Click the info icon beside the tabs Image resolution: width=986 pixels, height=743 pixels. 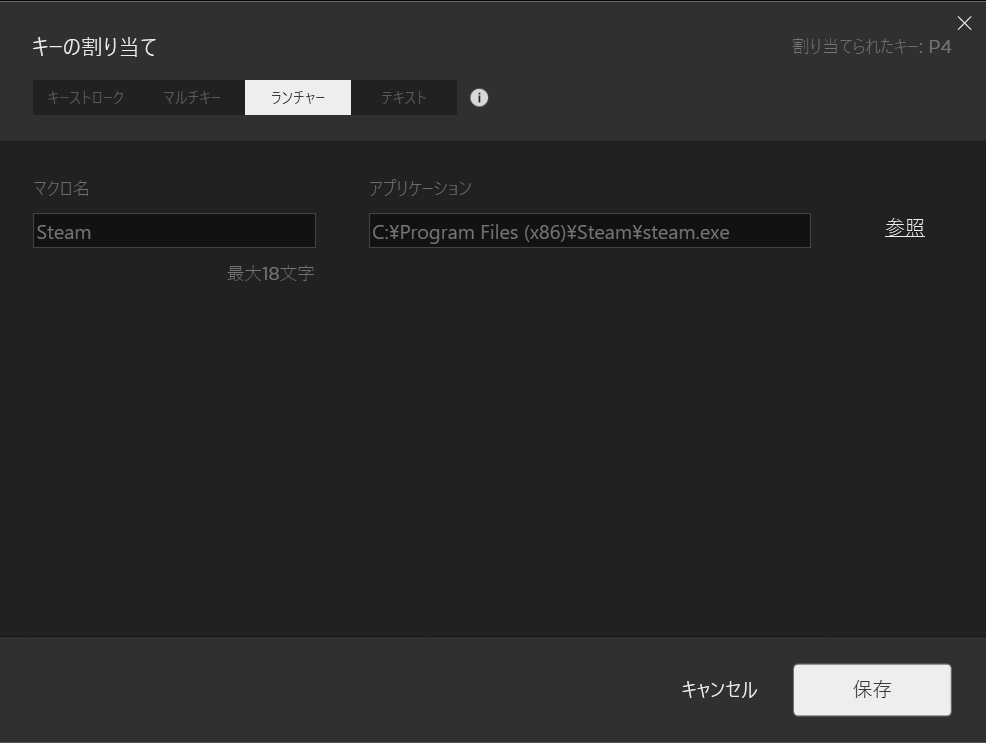(479, 97)
